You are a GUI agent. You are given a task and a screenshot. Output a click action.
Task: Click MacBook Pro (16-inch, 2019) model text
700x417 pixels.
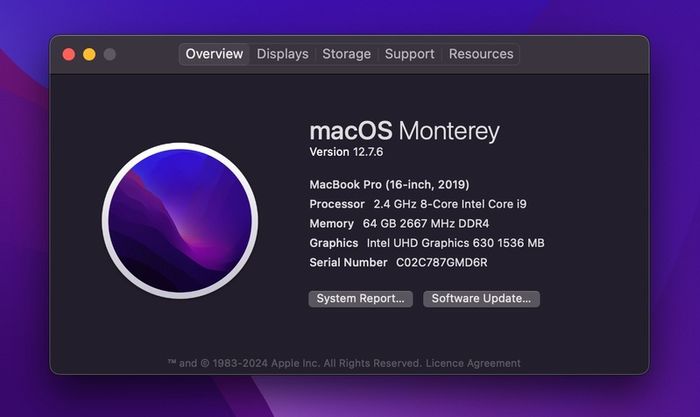389,184
